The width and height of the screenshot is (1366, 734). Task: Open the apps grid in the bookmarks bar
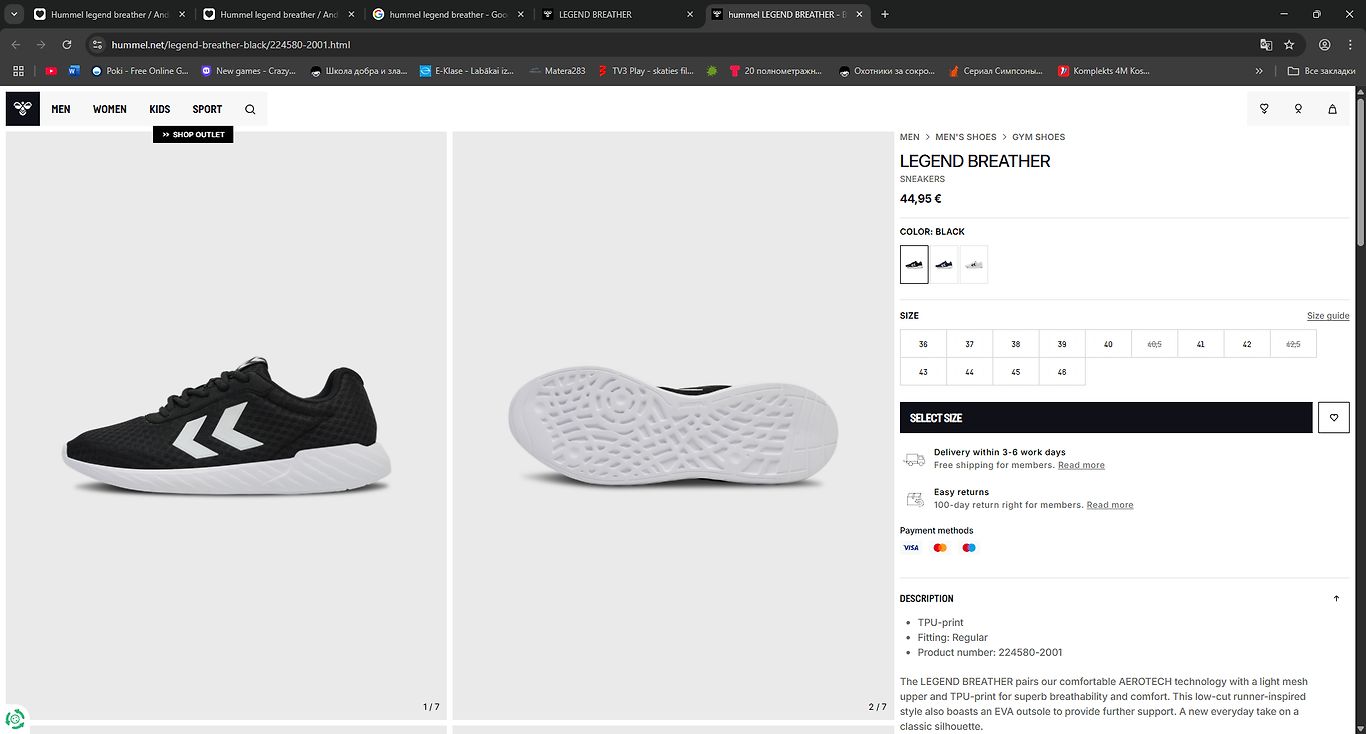[x=18, y=71]
